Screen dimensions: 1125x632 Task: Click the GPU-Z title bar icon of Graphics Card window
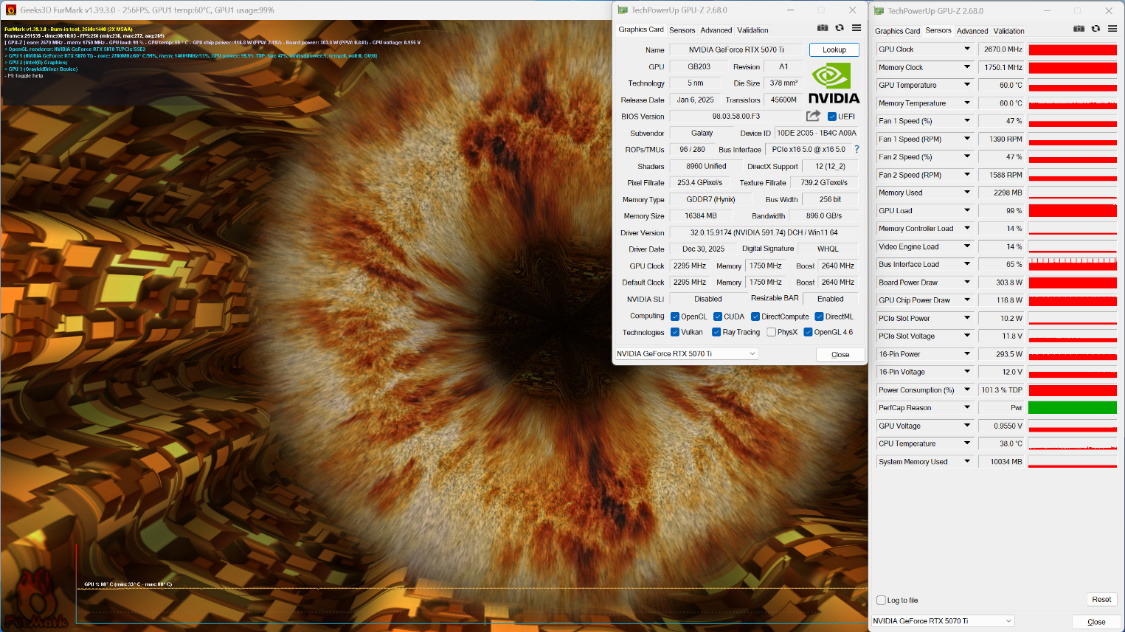622,10
